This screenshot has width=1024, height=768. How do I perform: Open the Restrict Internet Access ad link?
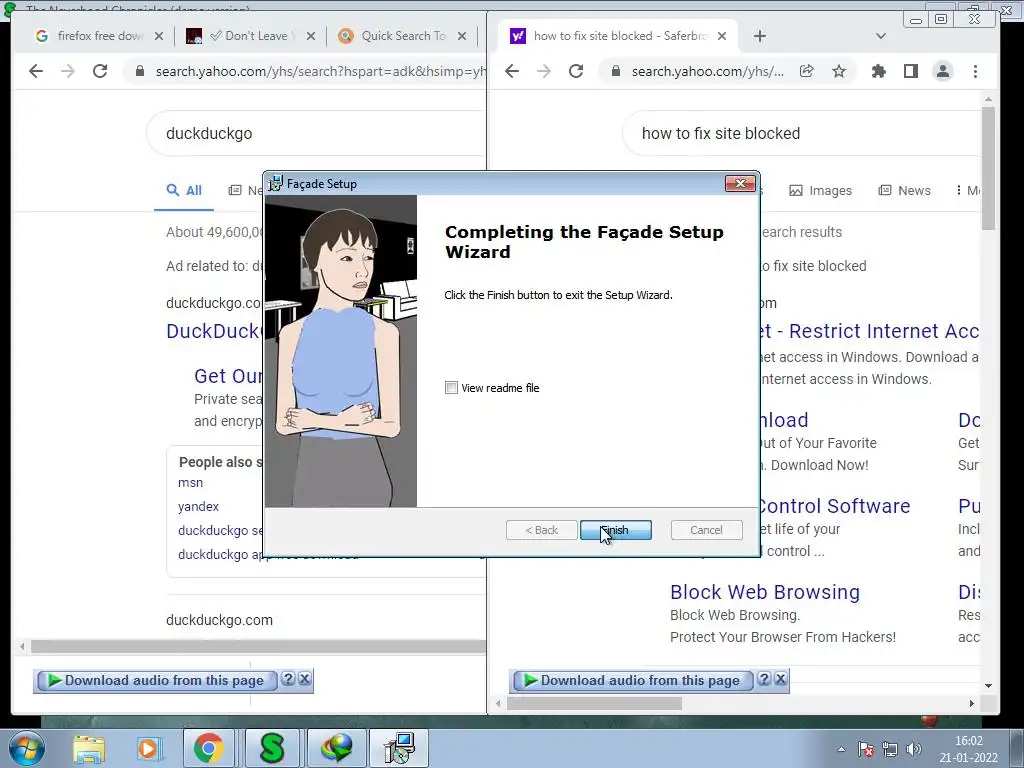(x=869, y=331)
